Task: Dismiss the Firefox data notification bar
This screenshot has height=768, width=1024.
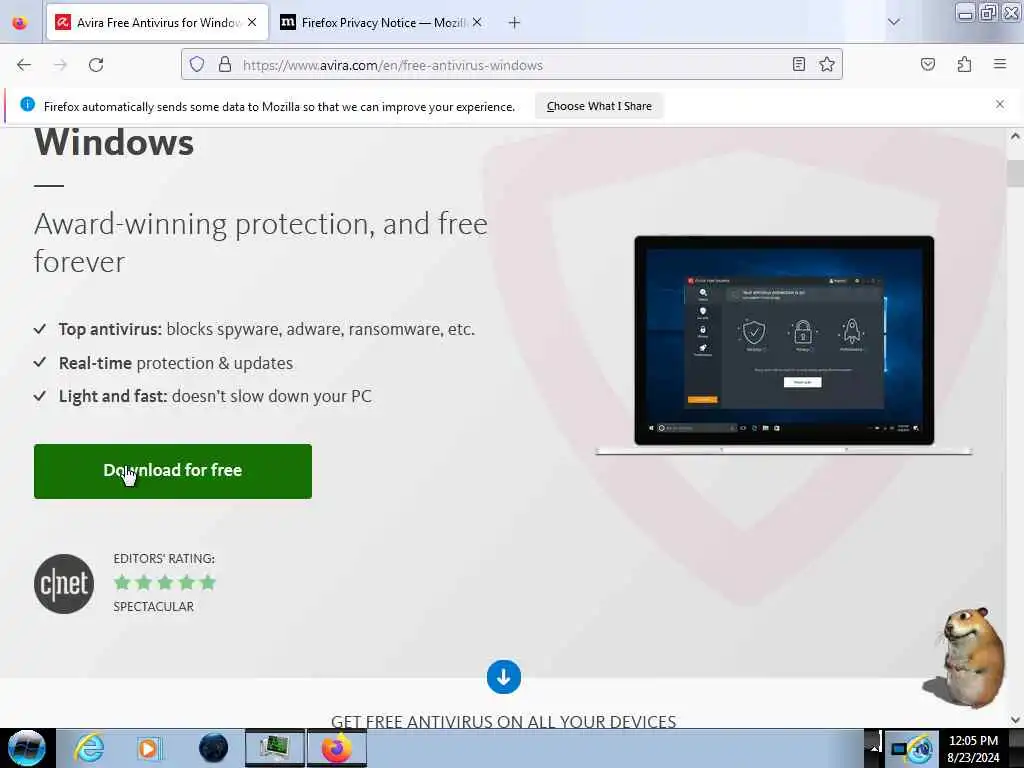Action: [999, 104]
